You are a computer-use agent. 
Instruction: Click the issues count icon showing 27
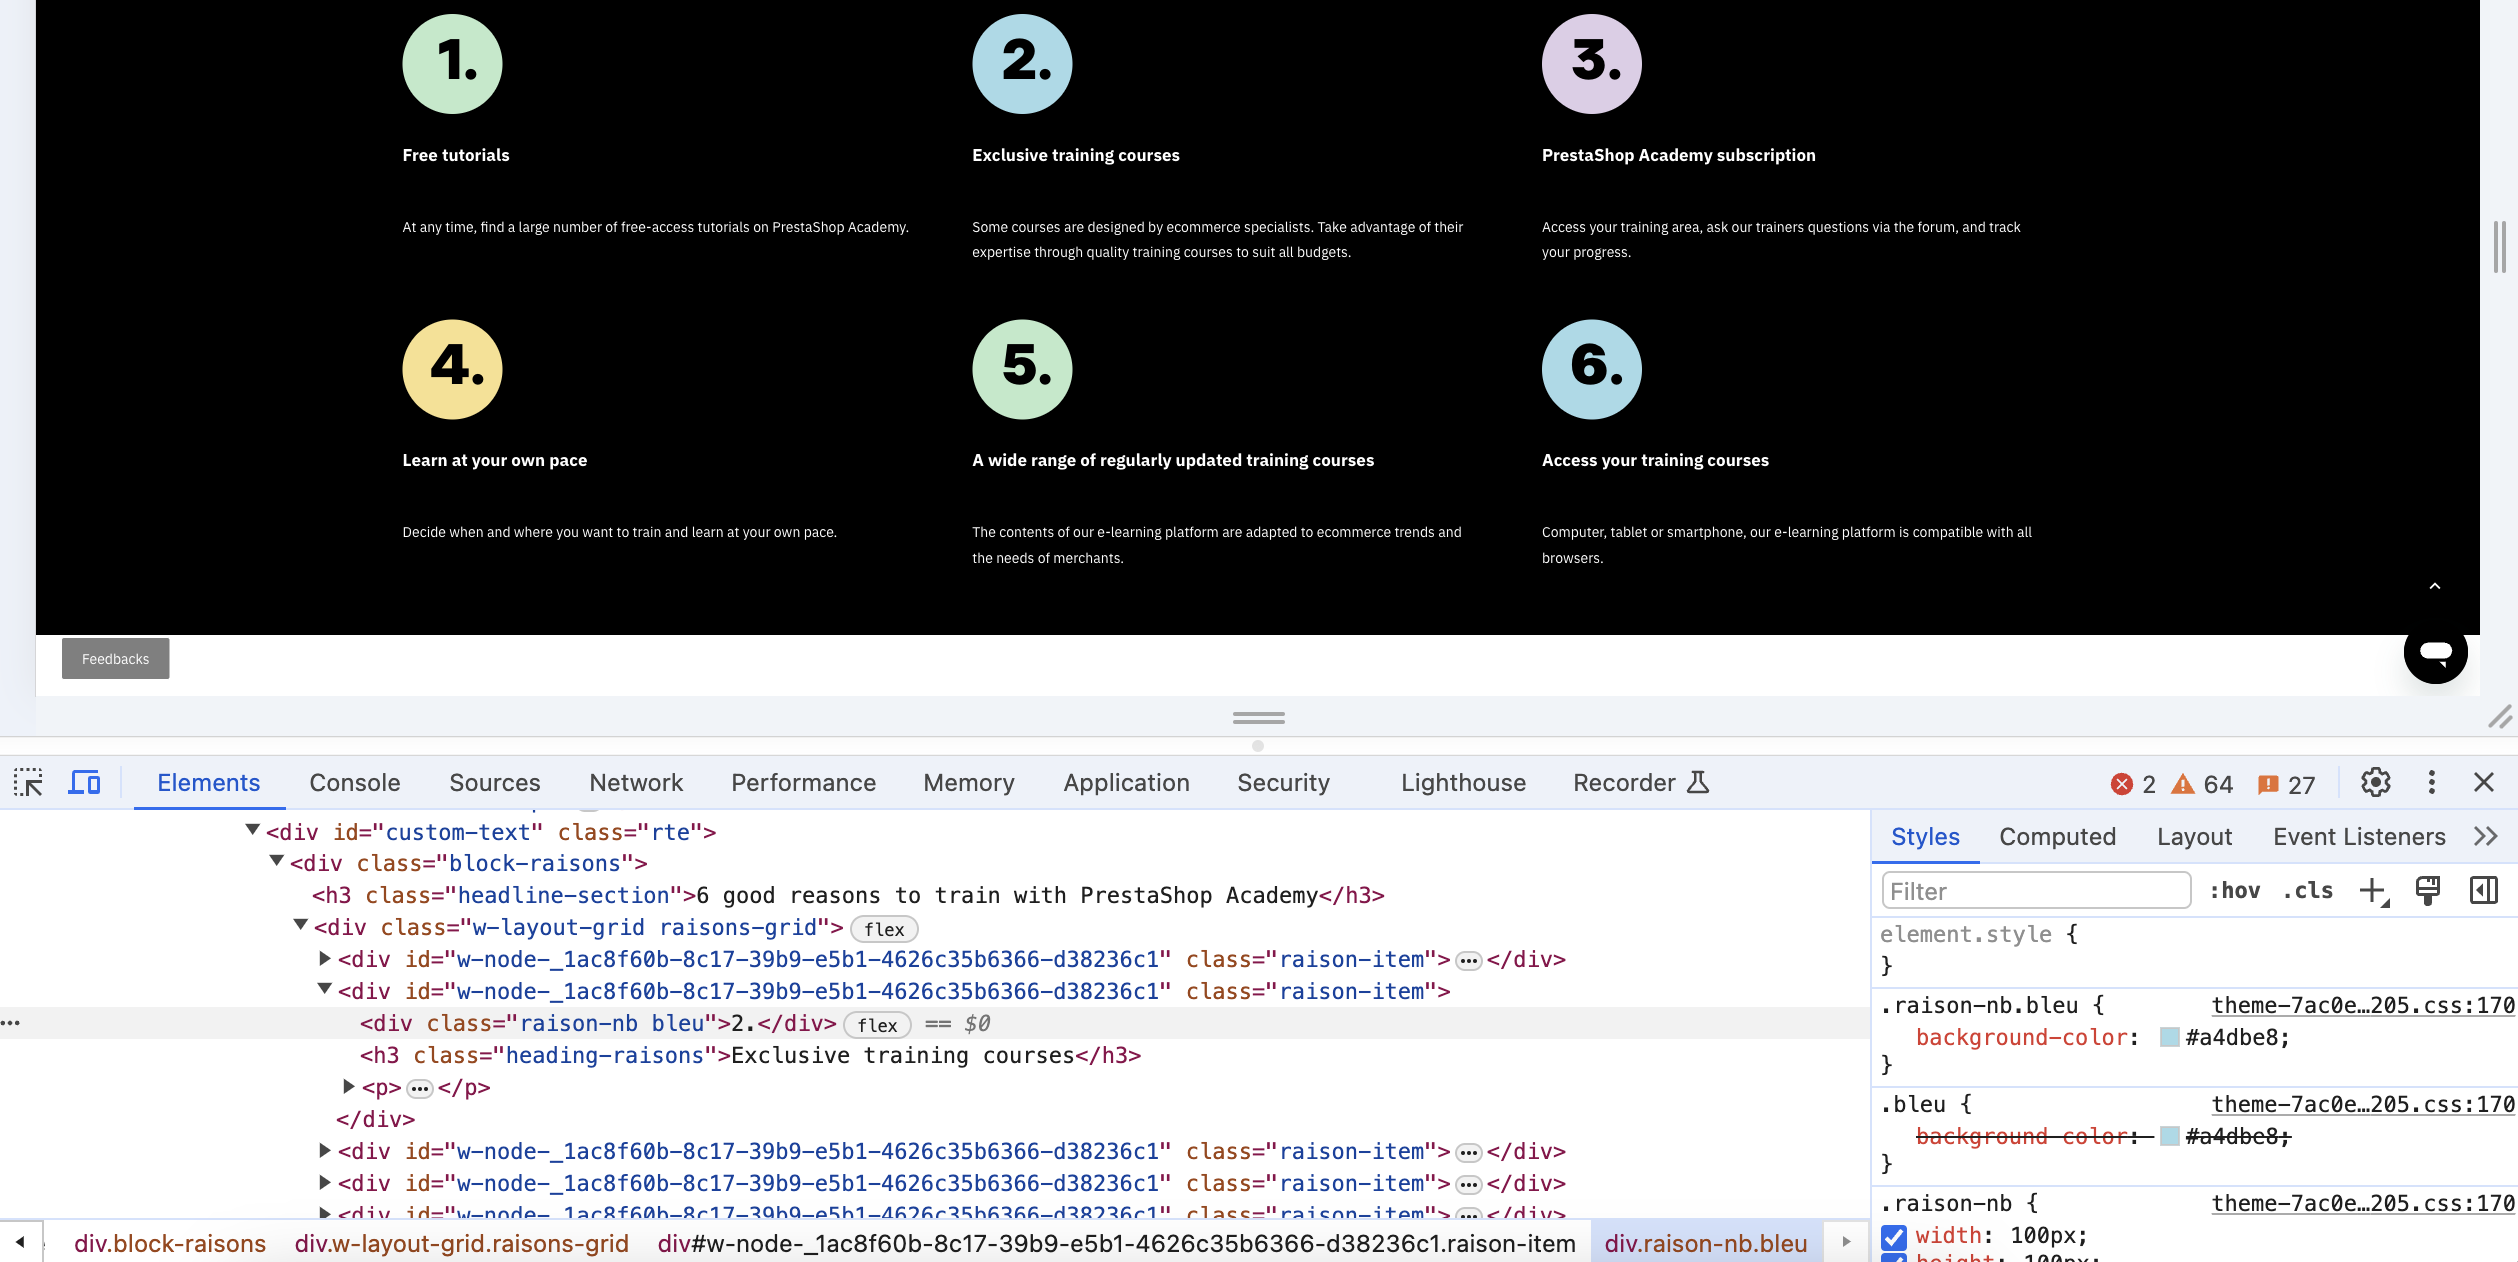[x=2268, y=784]
